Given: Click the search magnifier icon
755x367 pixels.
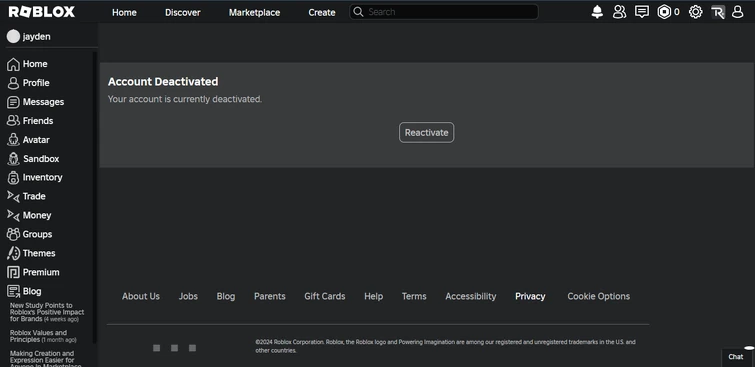Looking at the screenshot, I should 358,12.
